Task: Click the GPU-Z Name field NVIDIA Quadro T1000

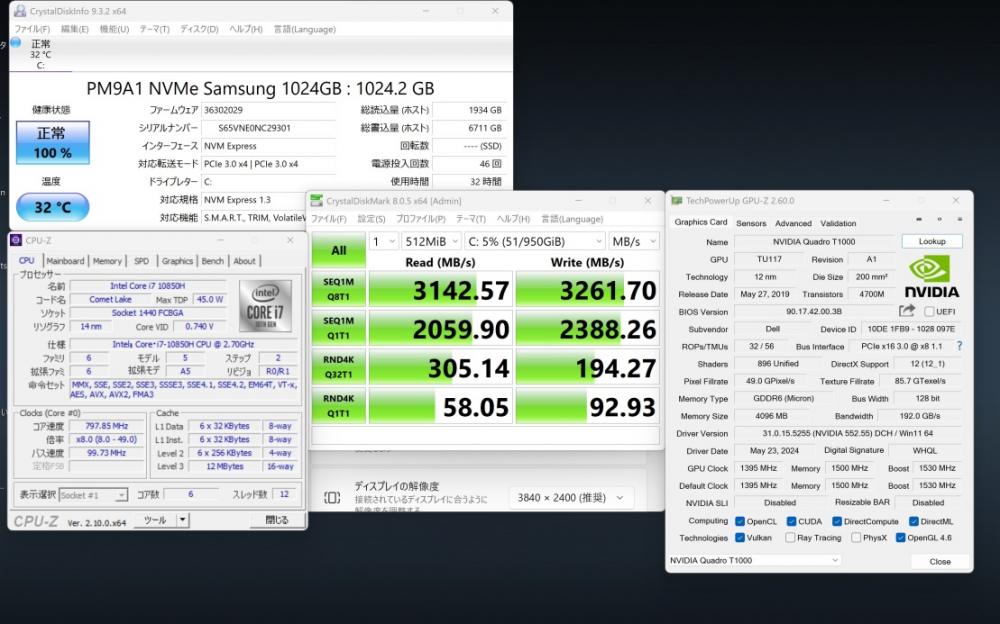Action: tap(814, 242)
